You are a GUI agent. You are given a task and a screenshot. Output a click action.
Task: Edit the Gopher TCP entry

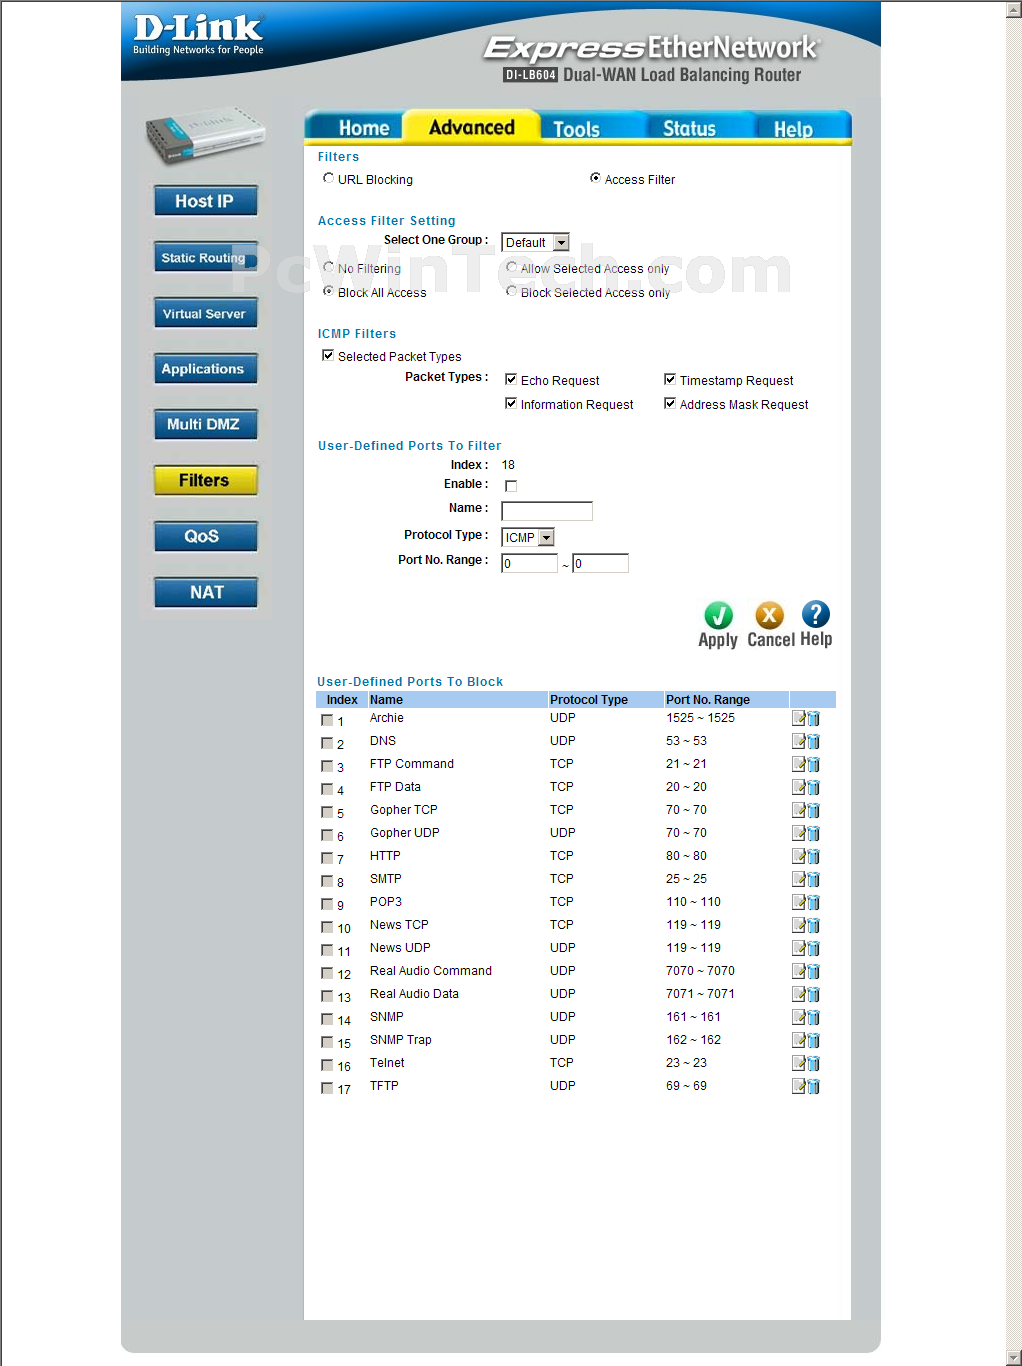[799, 810]
